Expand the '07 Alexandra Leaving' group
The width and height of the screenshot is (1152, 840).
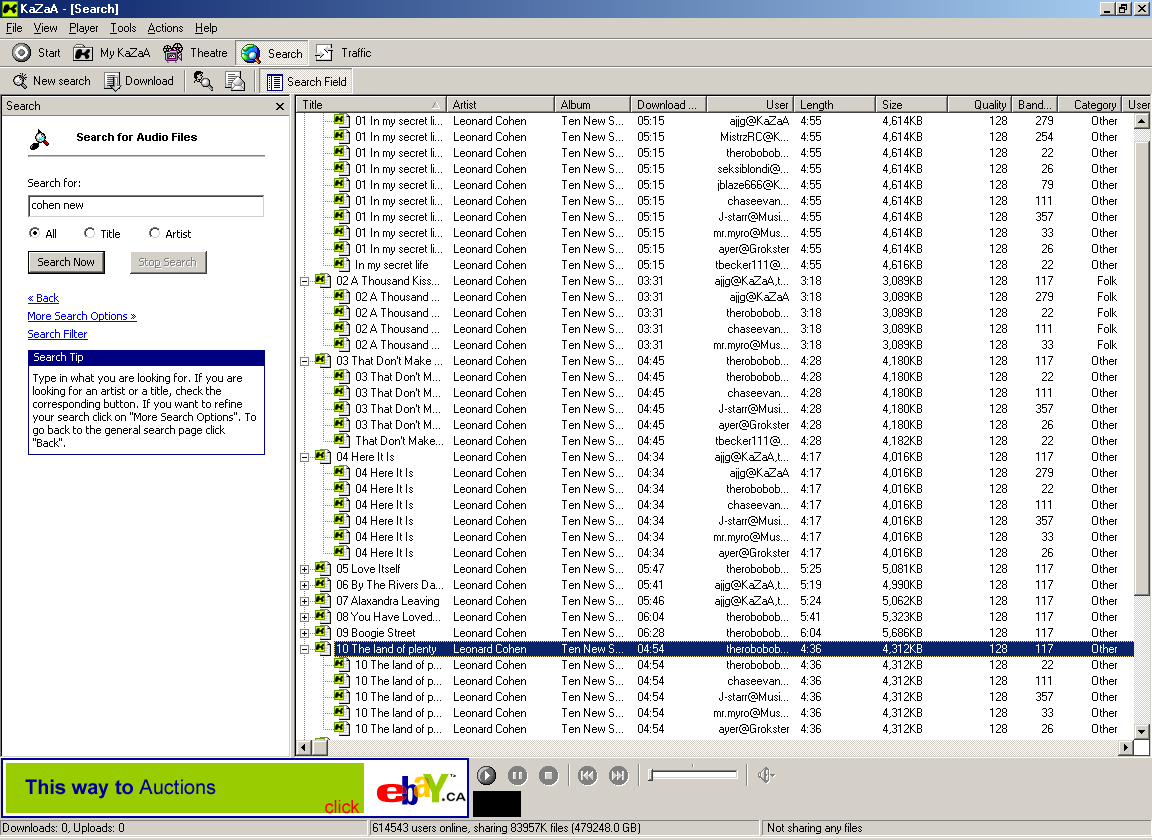pos(304,601)
